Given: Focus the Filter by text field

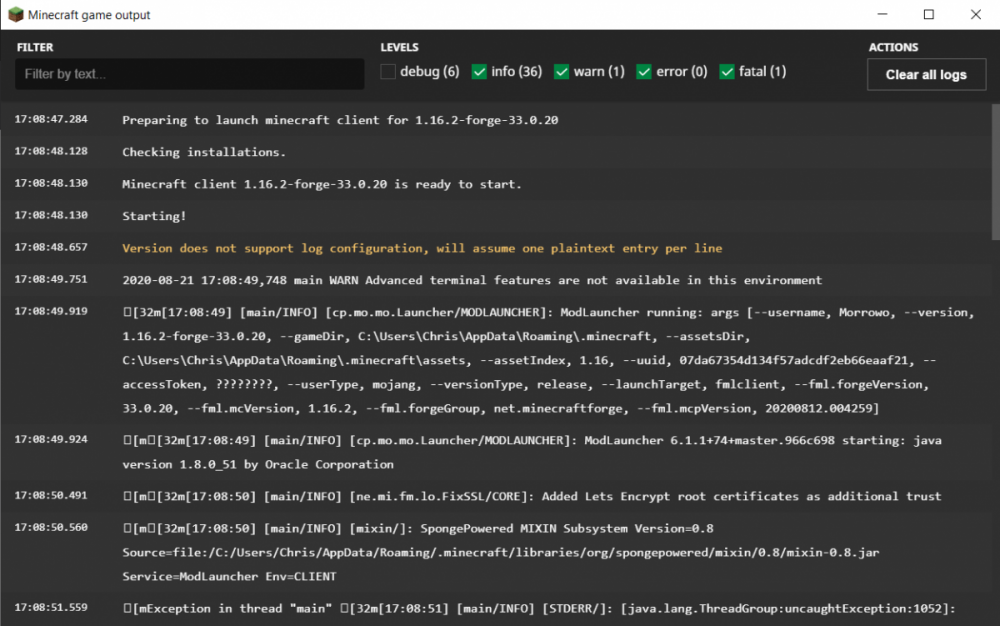Looking at the screenshot, I should point(189,74).
